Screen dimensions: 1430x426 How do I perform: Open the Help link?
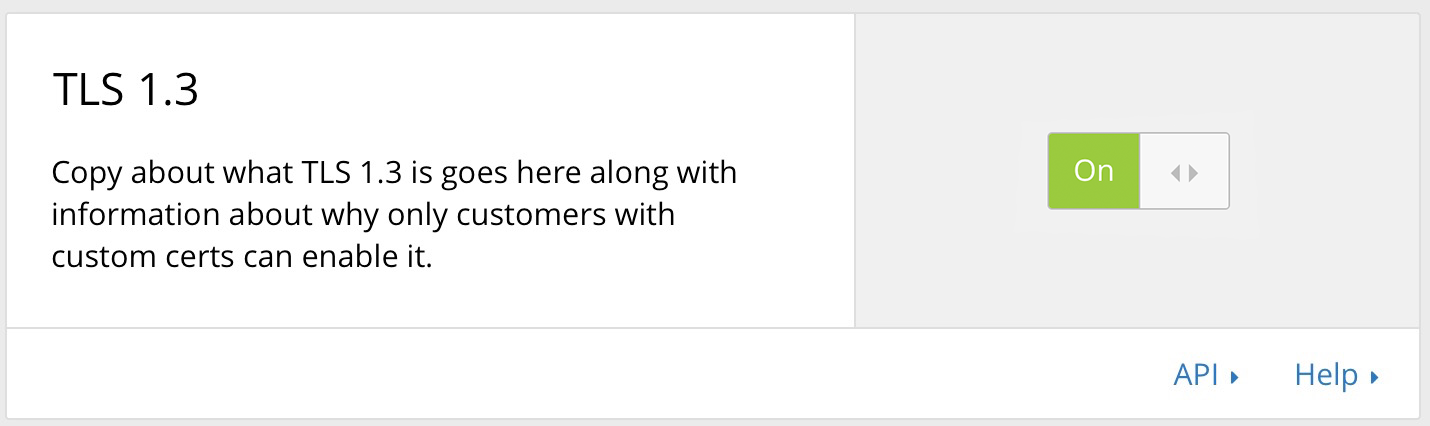coord(1326,375)
